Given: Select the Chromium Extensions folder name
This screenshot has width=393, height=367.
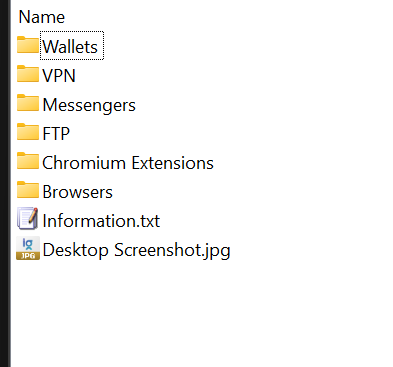Looking at the screenshot, I should (x=128, y=163).
